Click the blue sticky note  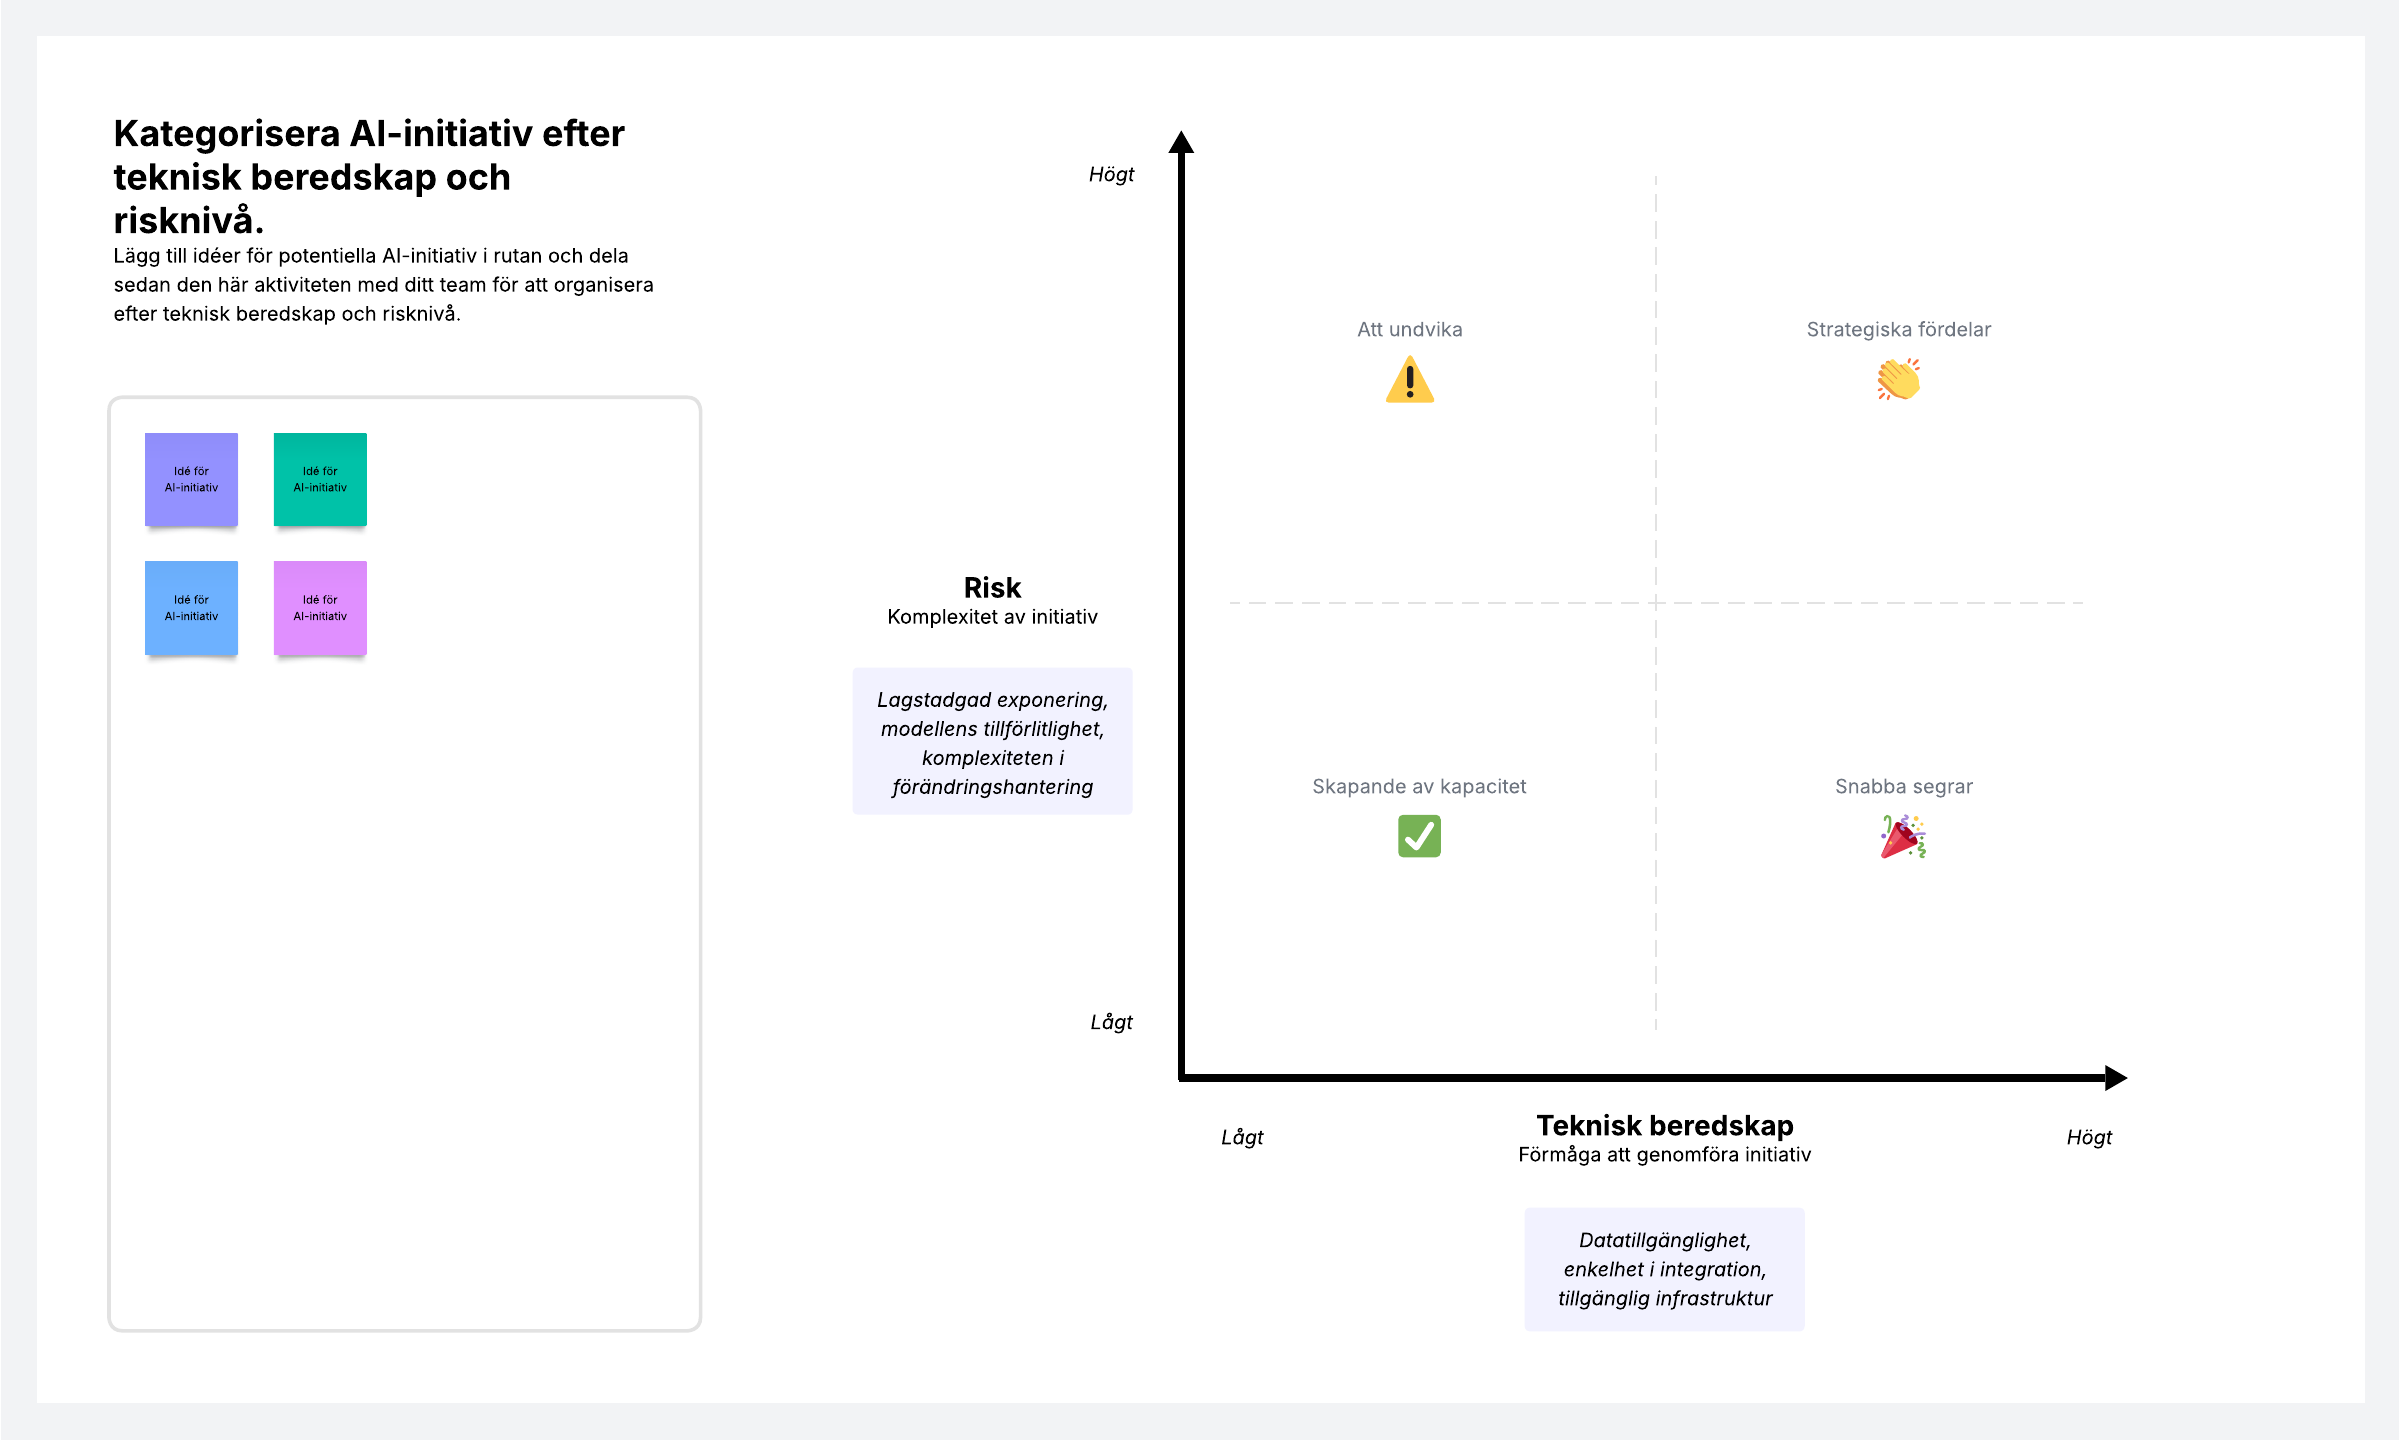pyautogui.click(x=191, y=608)
